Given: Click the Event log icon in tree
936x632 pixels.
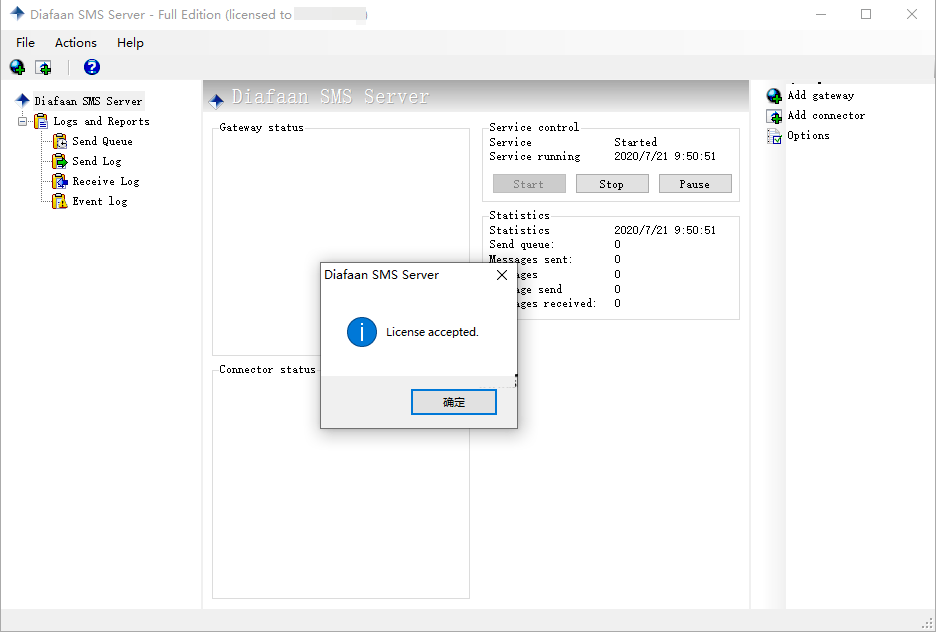Looking at the screenshot, I should (x=60, y=201).
